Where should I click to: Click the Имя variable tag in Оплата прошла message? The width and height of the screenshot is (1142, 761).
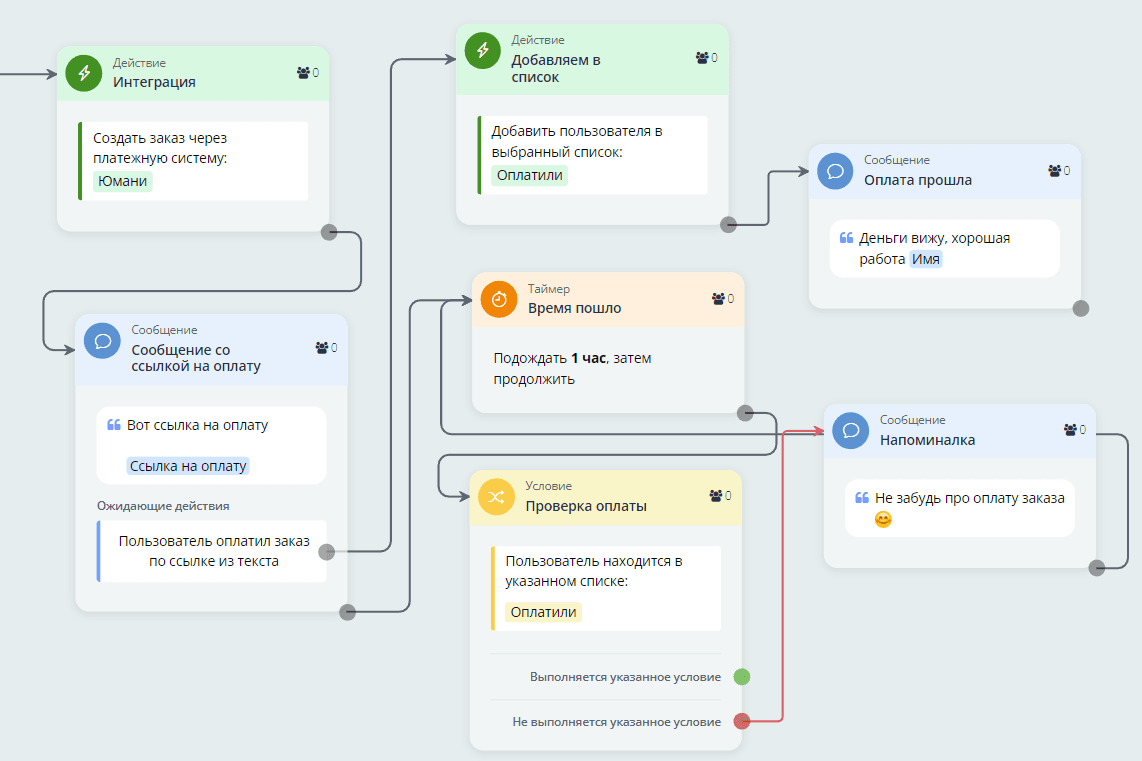click(926, 259)
